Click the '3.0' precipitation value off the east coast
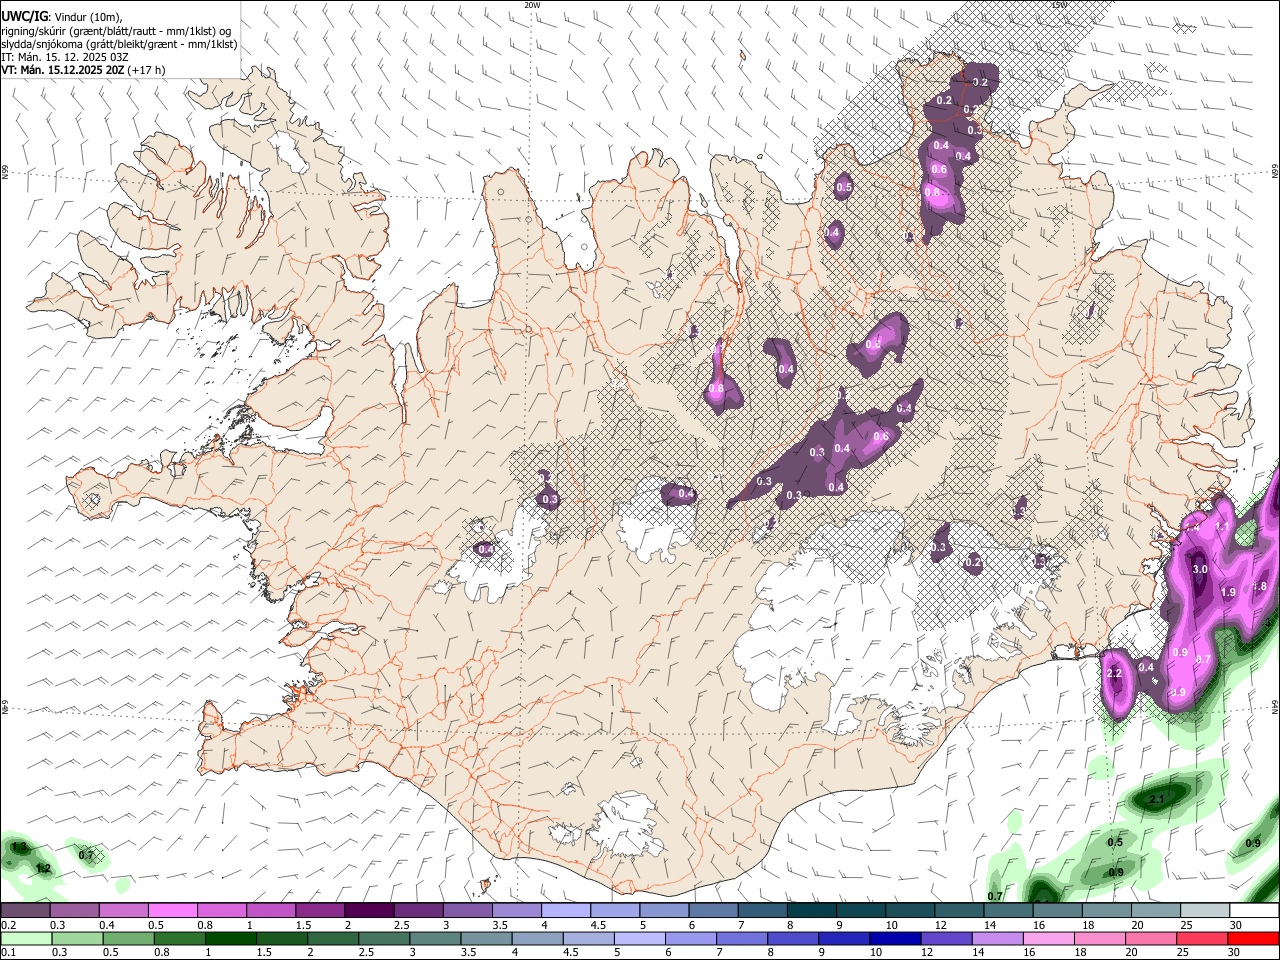The width and height of the screenshot is (1280, 960). point(1200,569)
